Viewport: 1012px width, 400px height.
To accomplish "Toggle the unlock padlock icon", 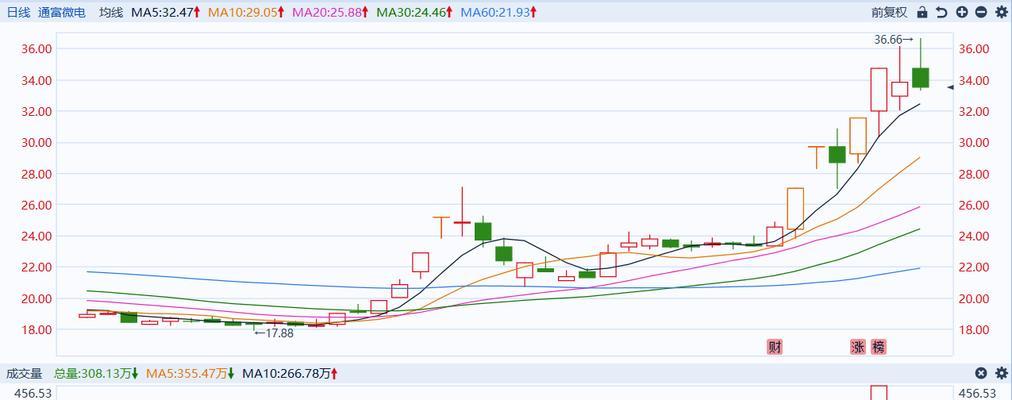I will coord(922,12).
